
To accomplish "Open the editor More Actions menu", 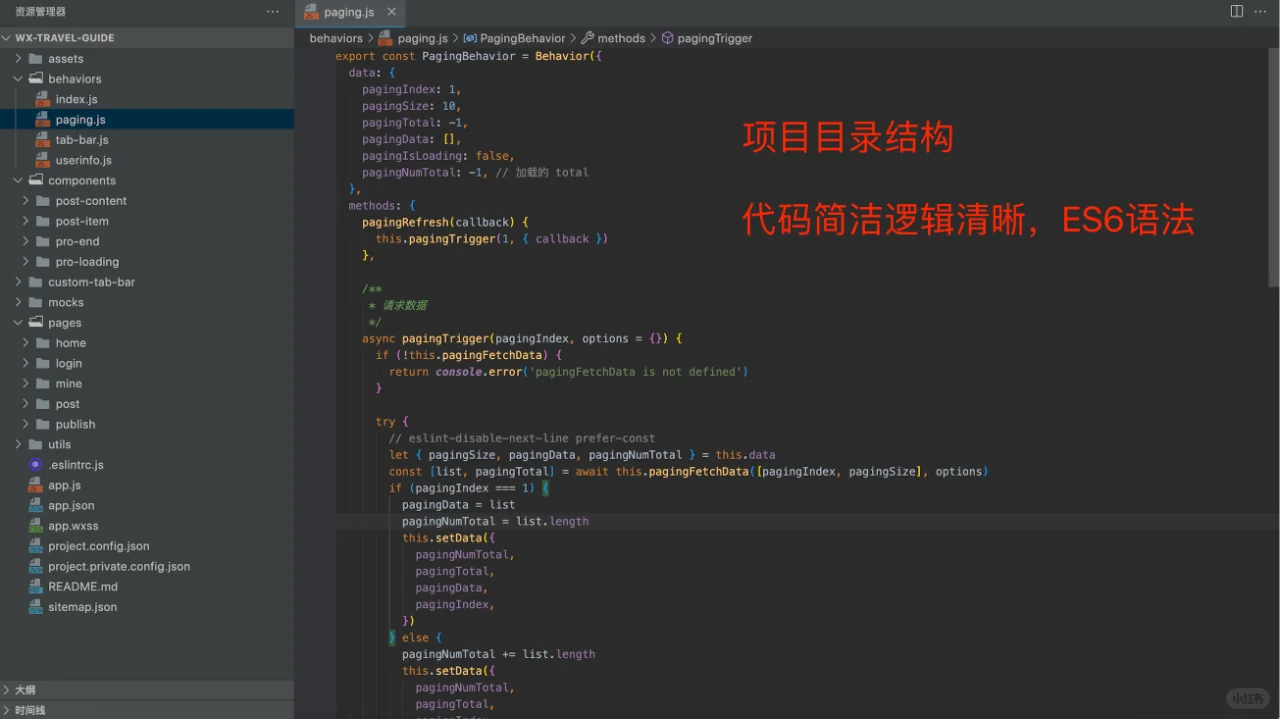I will (x=1259, y=10).
